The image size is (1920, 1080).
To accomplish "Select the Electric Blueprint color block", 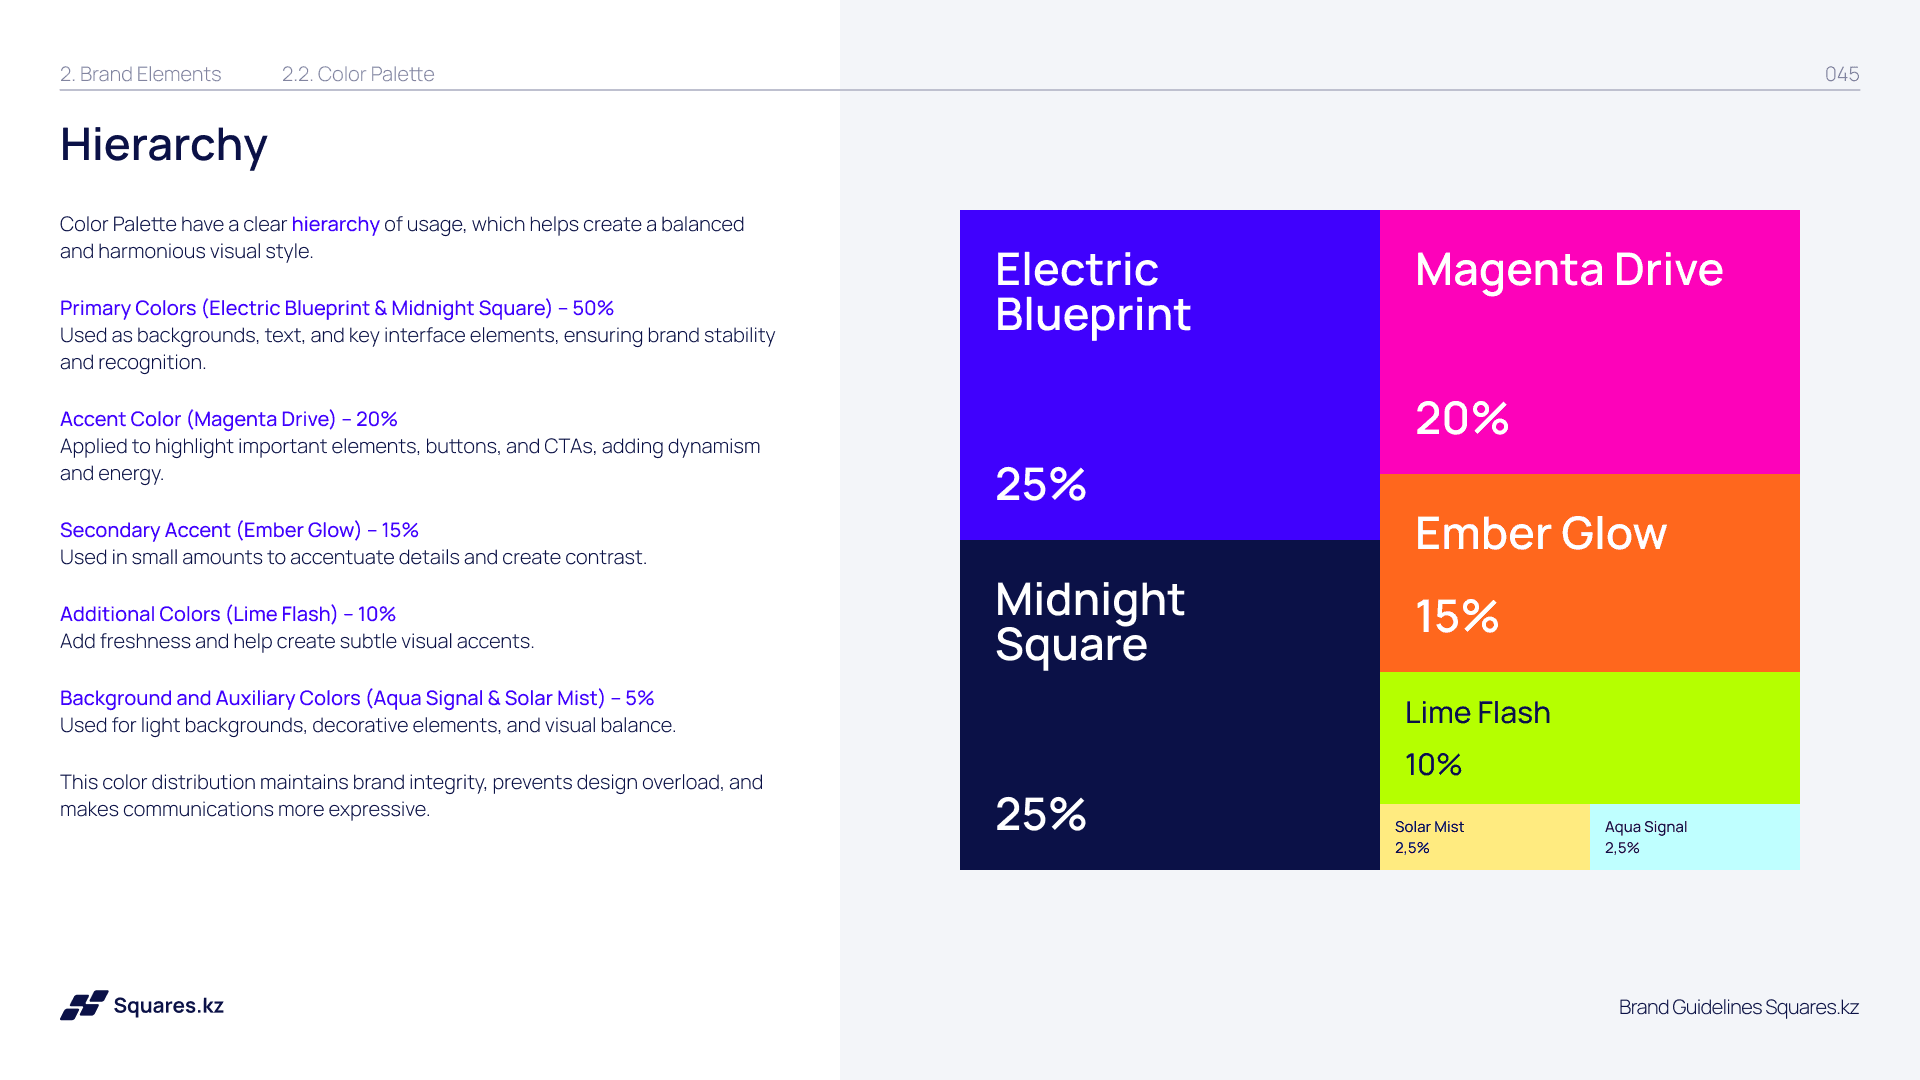I will tap(1170, 375).
